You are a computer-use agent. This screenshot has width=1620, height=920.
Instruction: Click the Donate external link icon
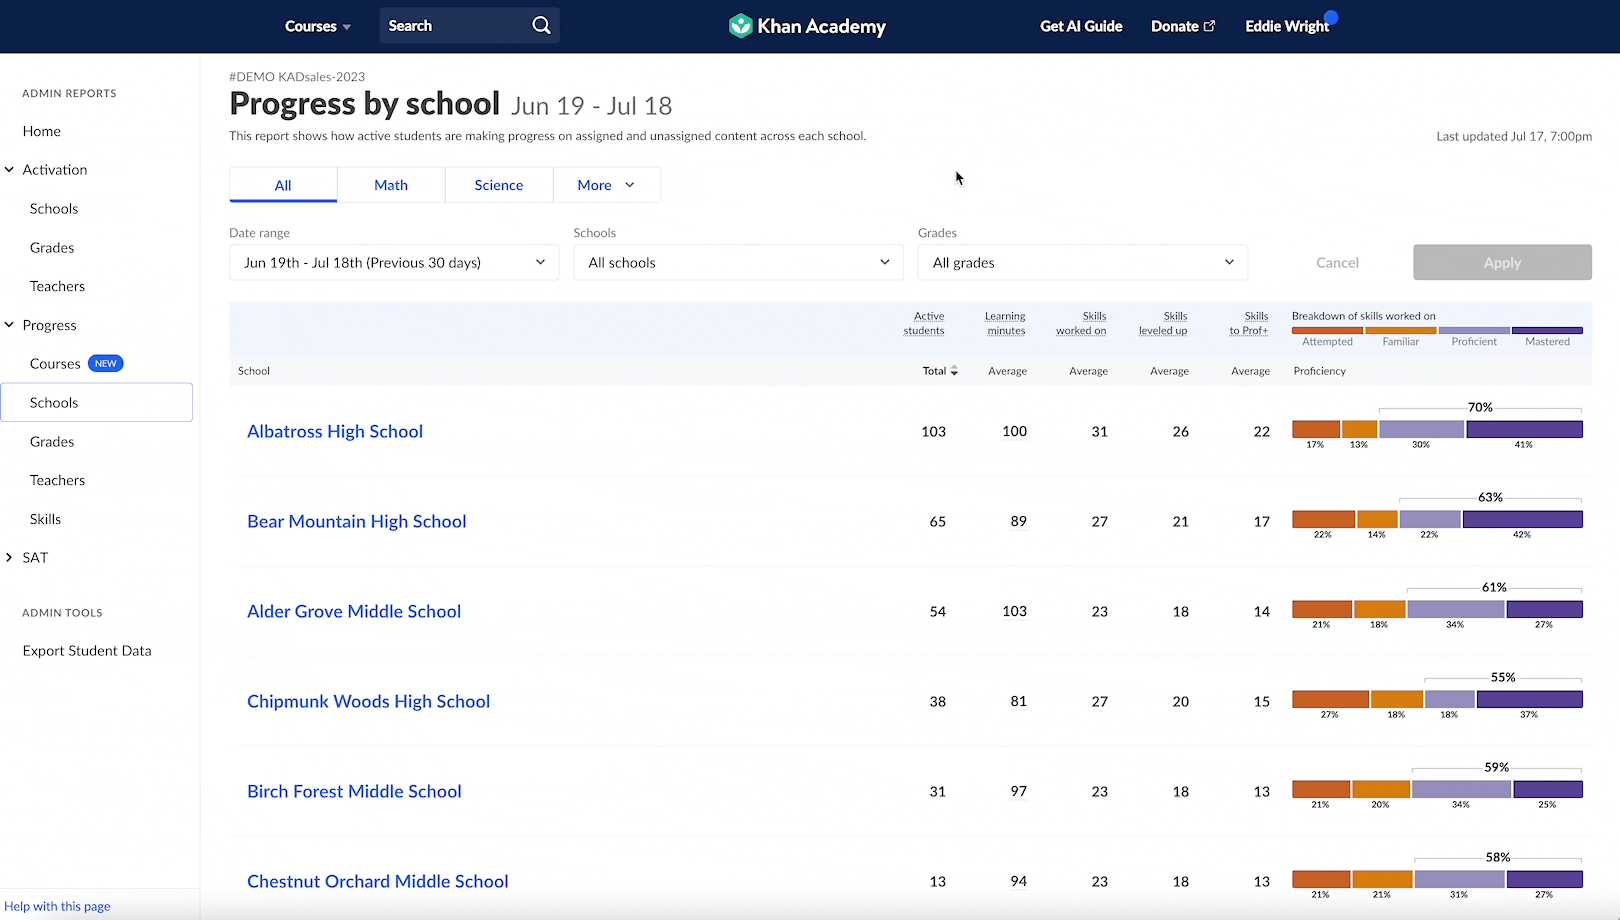1209,26
